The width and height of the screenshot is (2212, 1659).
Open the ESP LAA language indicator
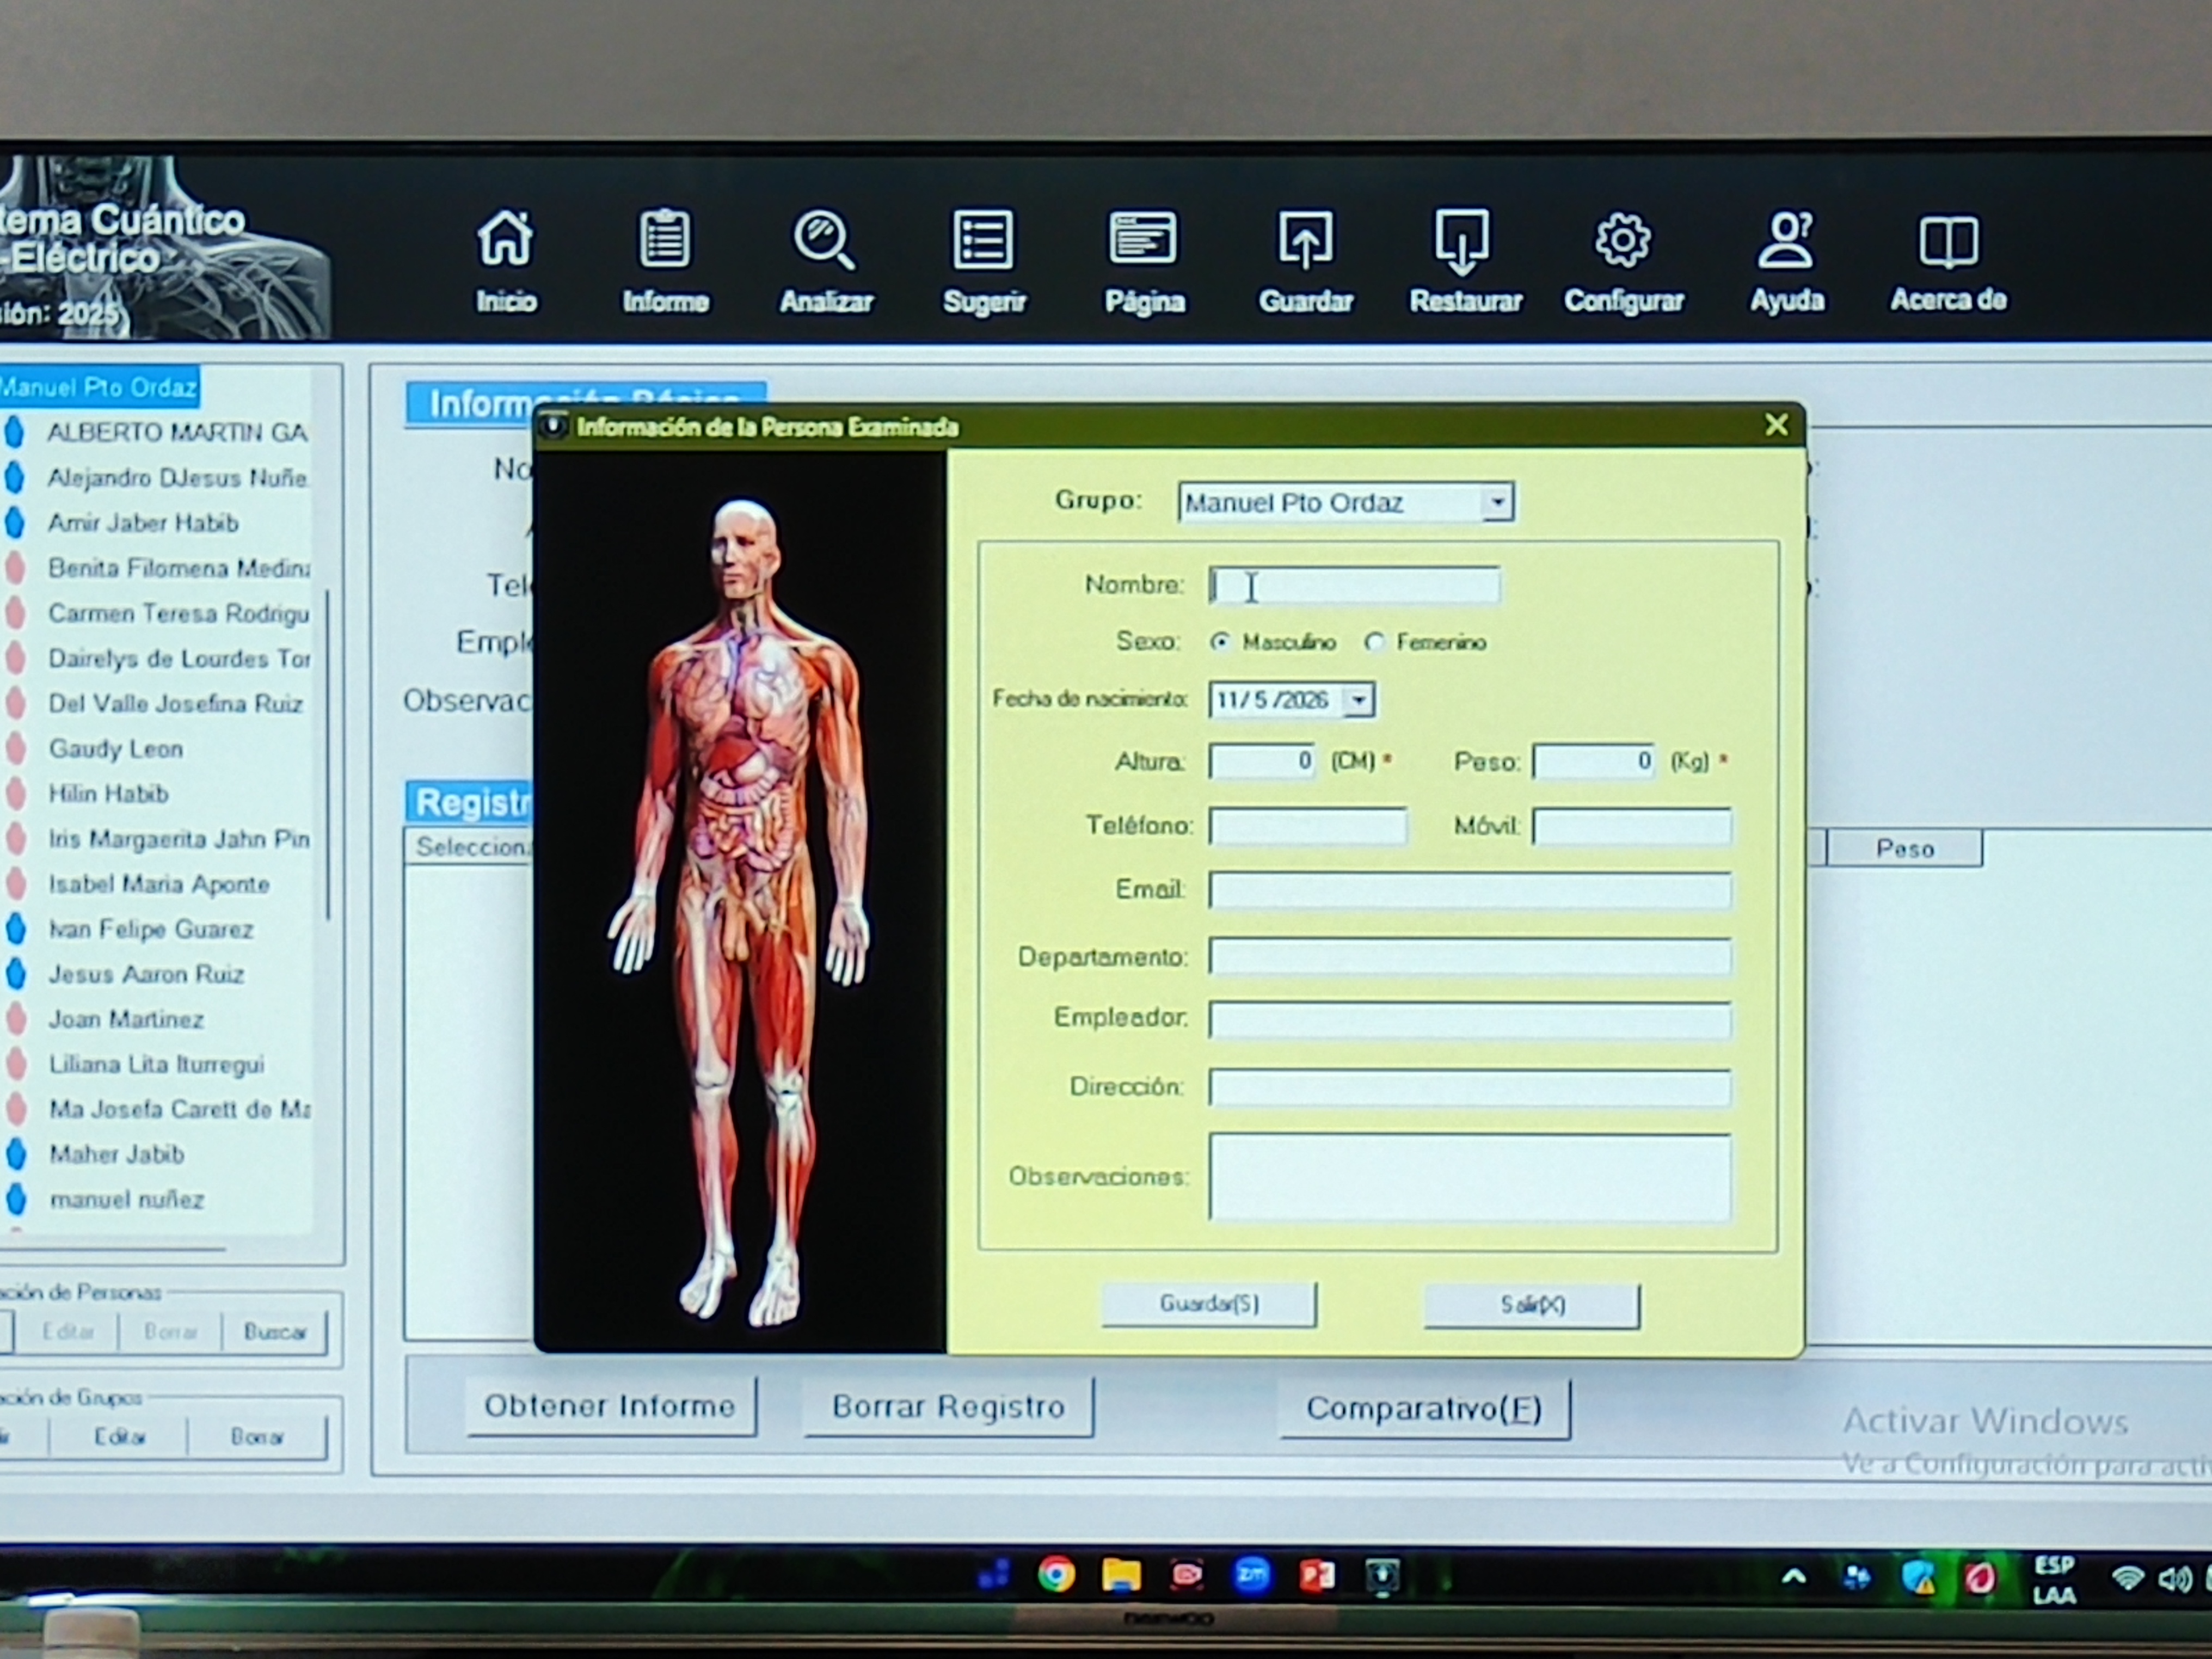(x=2054, y=1579)
